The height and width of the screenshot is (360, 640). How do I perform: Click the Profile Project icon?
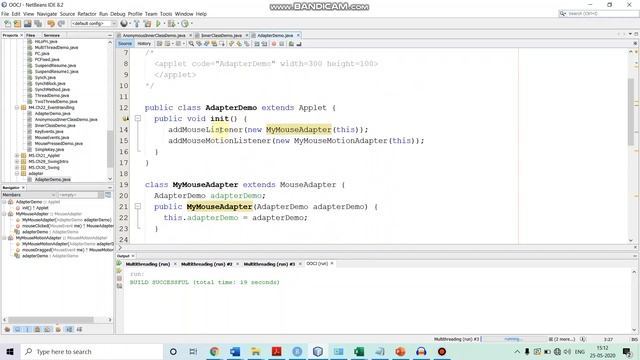click(x=185, y=24)
